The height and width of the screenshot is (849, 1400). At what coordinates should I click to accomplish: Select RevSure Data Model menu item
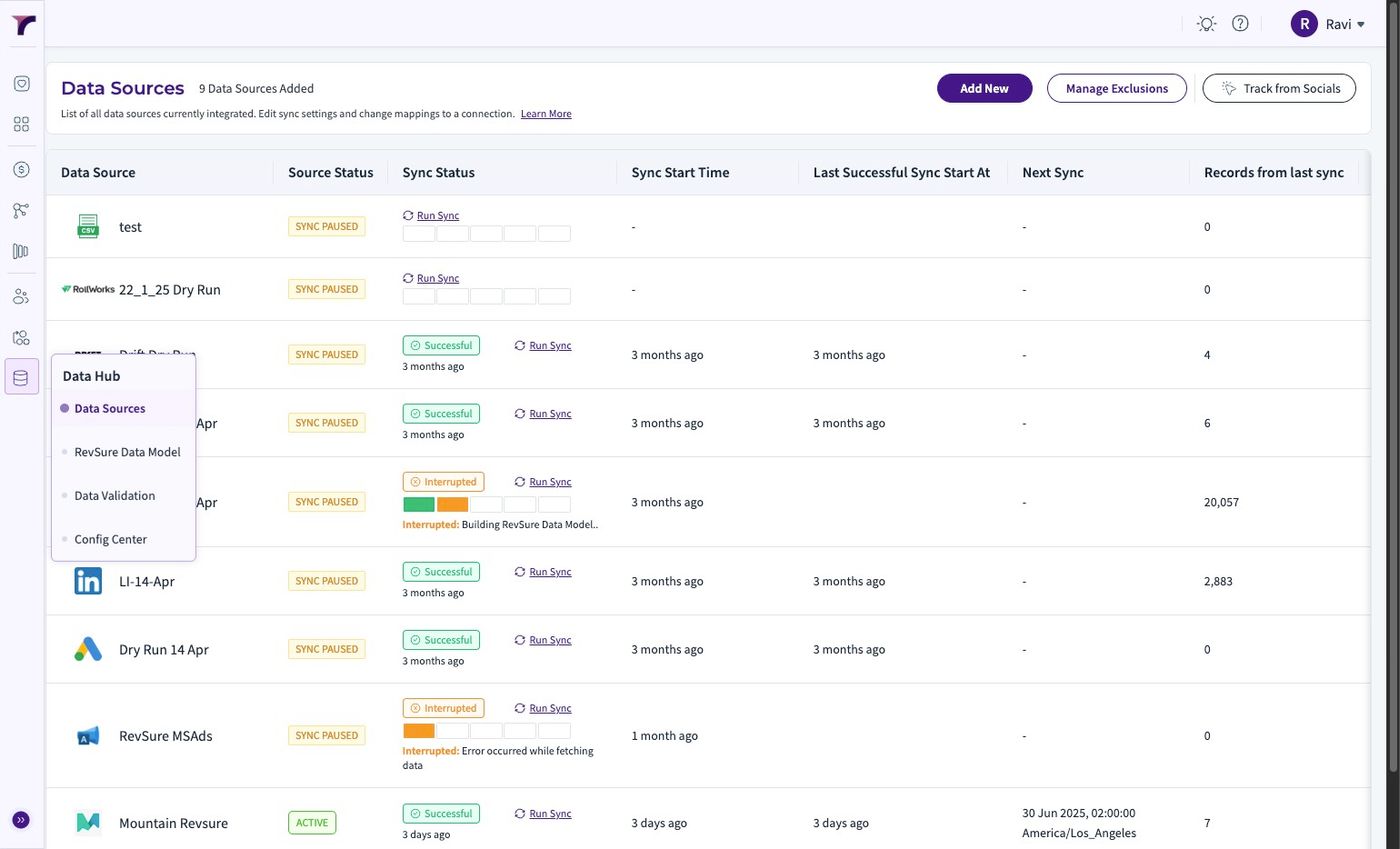[x=127, y=452]
